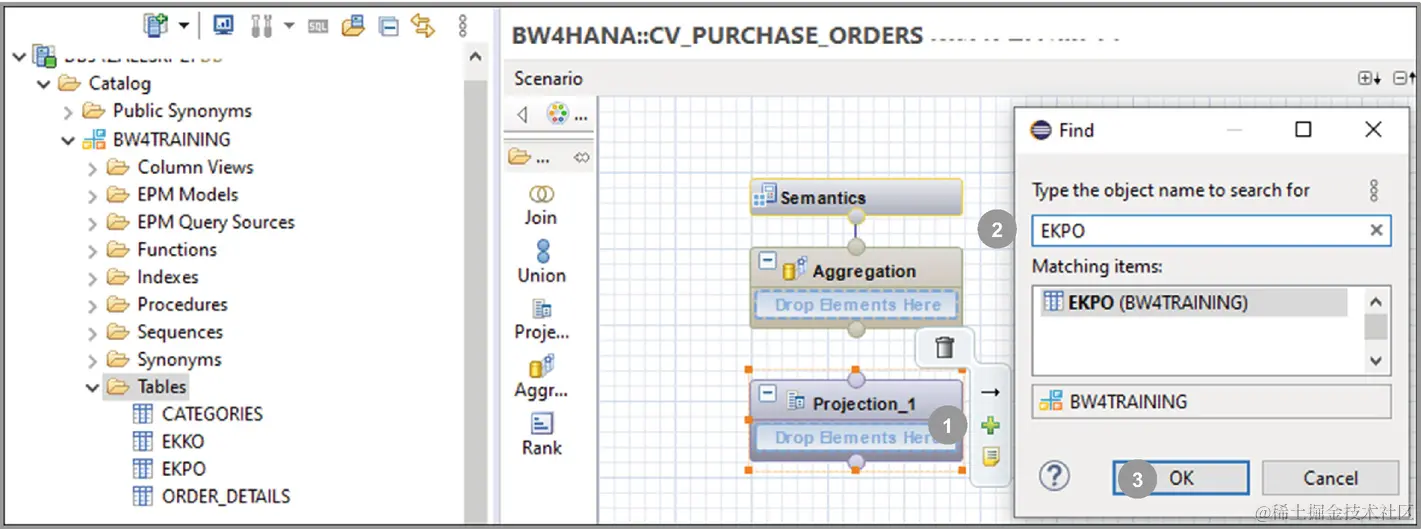
Task: Confirm the Find dialog with OK
Action: coord(1181,478)
